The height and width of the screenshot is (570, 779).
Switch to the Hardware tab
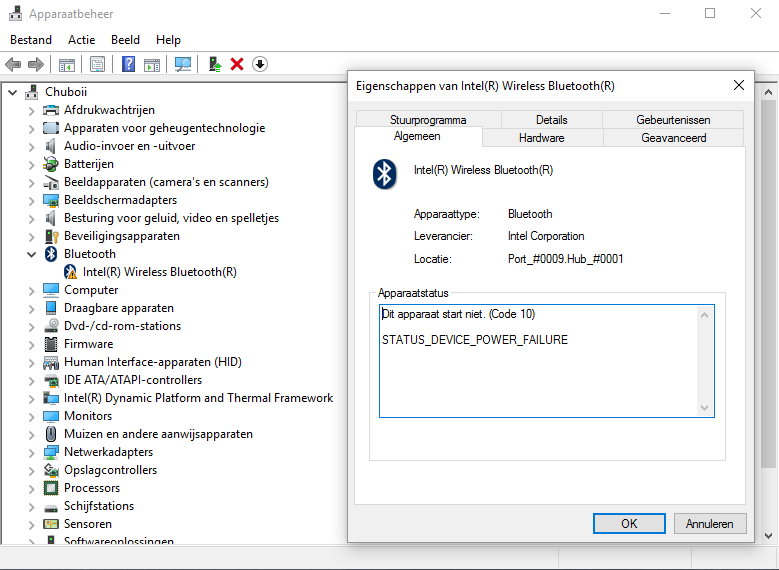[x=542, y=138]
